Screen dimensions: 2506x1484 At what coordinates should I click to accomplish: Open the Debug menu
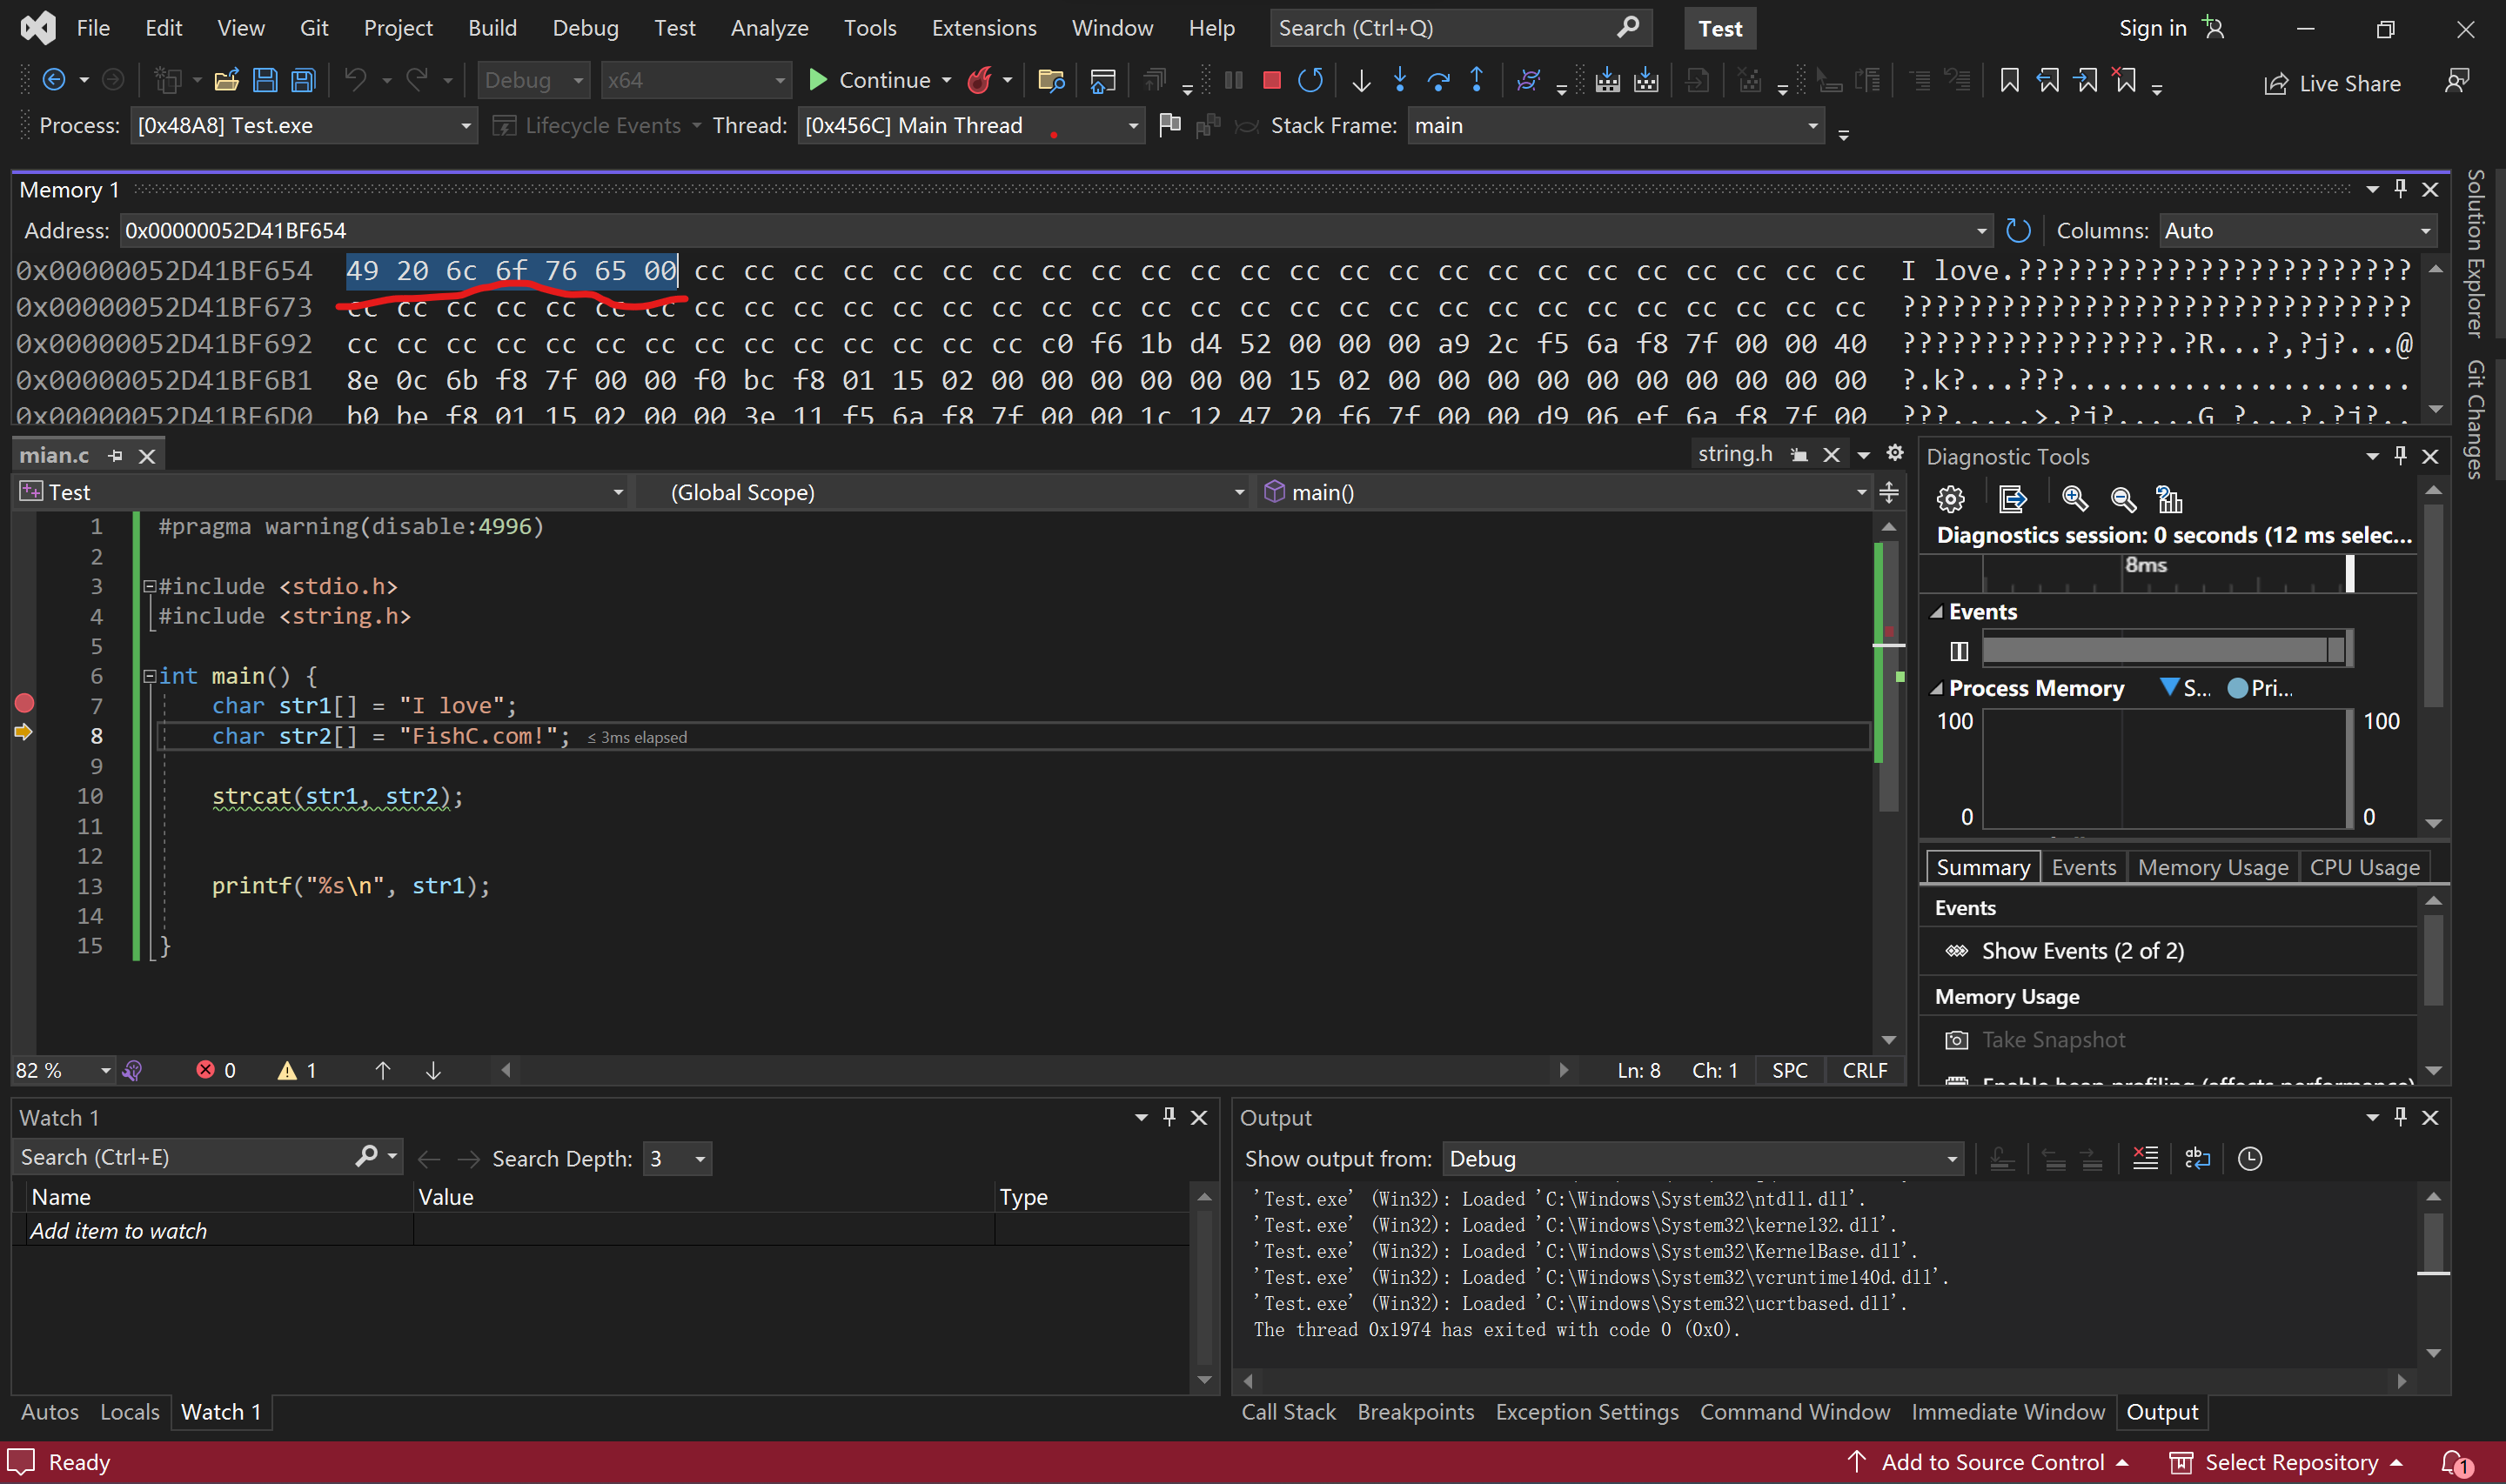pos(585,28)
